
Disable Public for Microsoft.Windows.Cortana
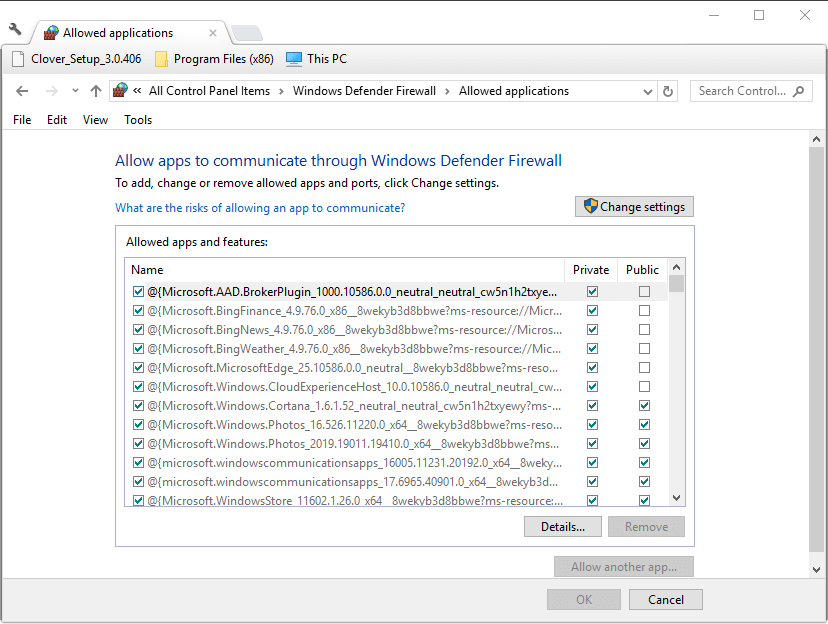pyautogui.click(x=644, y=405)
